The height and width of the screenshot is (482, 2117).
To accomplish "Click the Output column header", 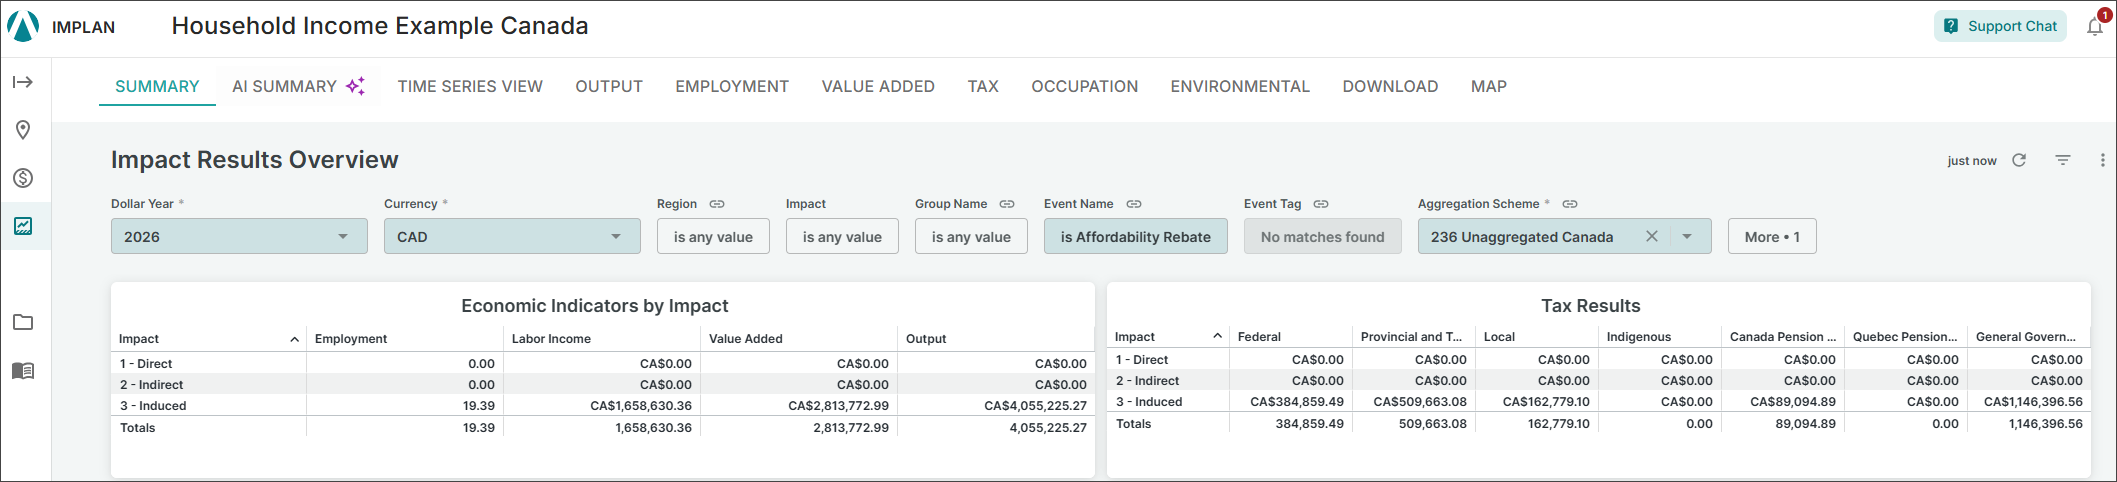I will pyautogui.click(x=996, y=339).
